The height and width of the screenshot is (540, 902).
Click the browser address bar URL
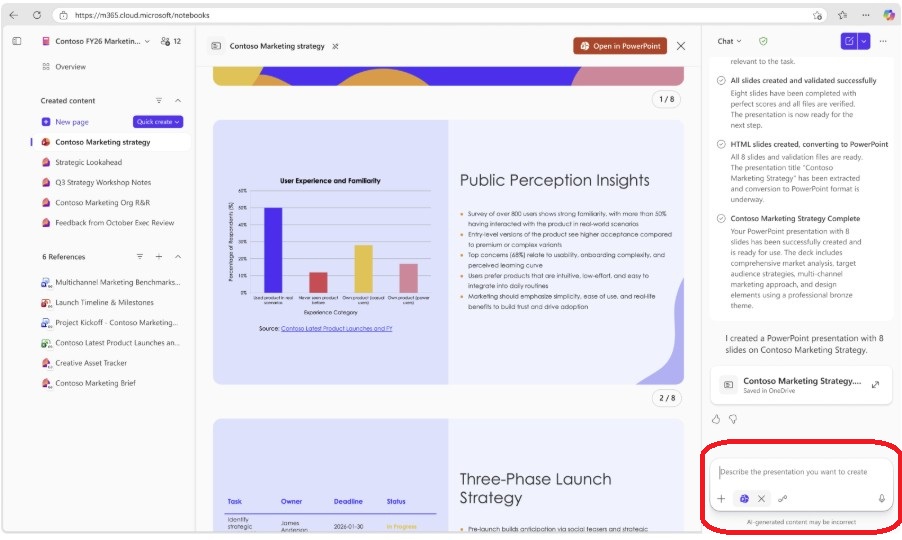coord(142,16)
